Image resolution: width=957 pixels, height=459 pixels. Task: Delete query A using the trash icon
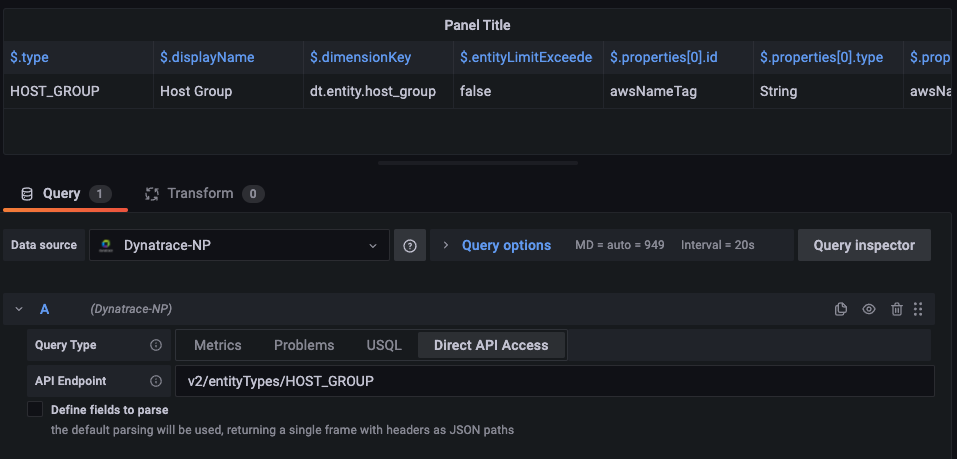coord(897,309)
